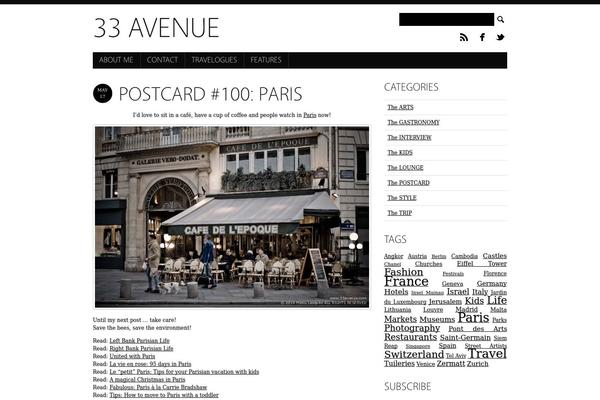Select The KIDS category
Viewport: 600px width, 400px height.
coord(400,152)
